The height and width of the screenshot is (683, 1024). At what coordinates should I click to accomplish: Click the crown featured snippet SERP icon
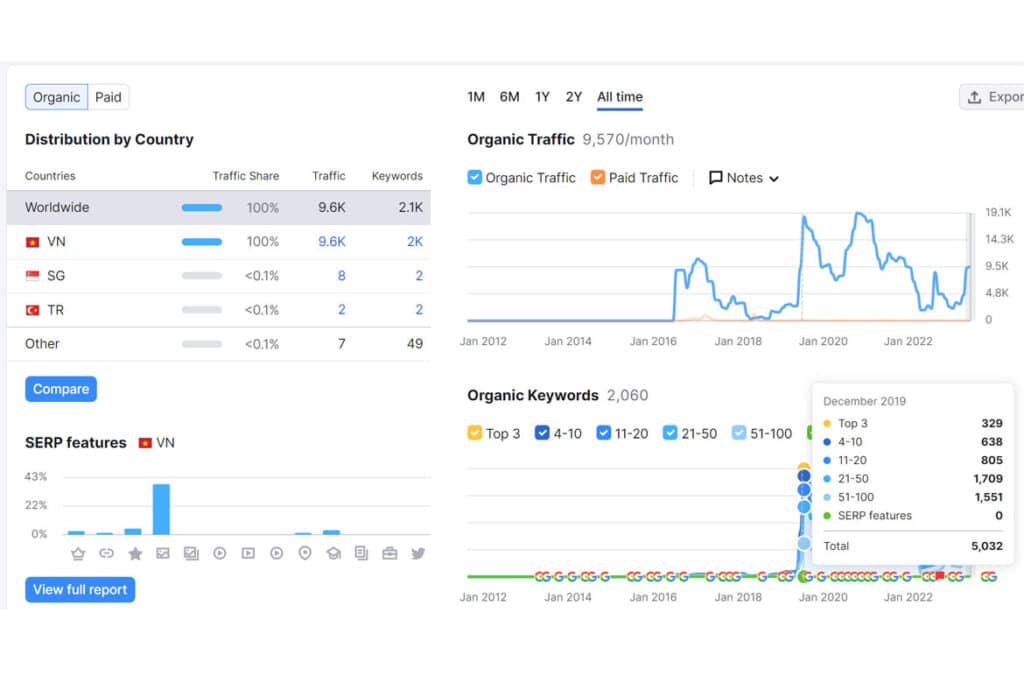coord(78,554)
